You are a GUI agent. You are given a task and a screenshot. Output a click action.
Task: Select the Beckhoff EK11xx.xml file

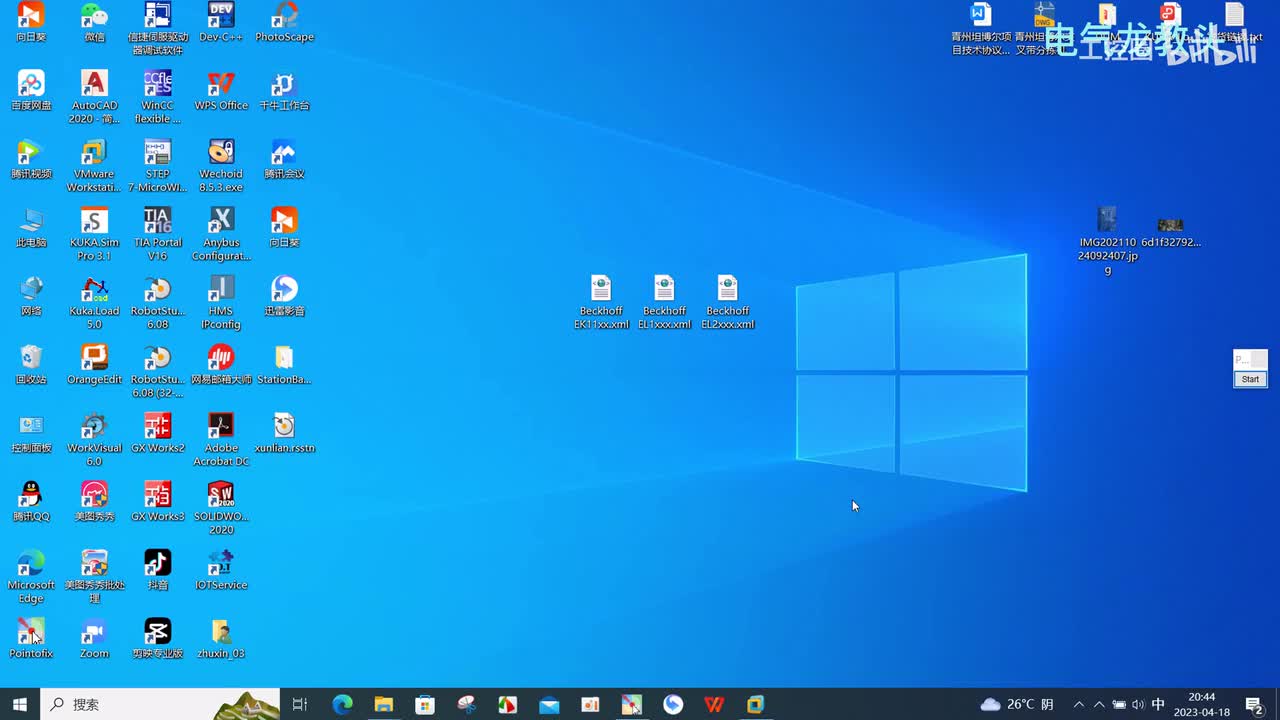(601, 303)
